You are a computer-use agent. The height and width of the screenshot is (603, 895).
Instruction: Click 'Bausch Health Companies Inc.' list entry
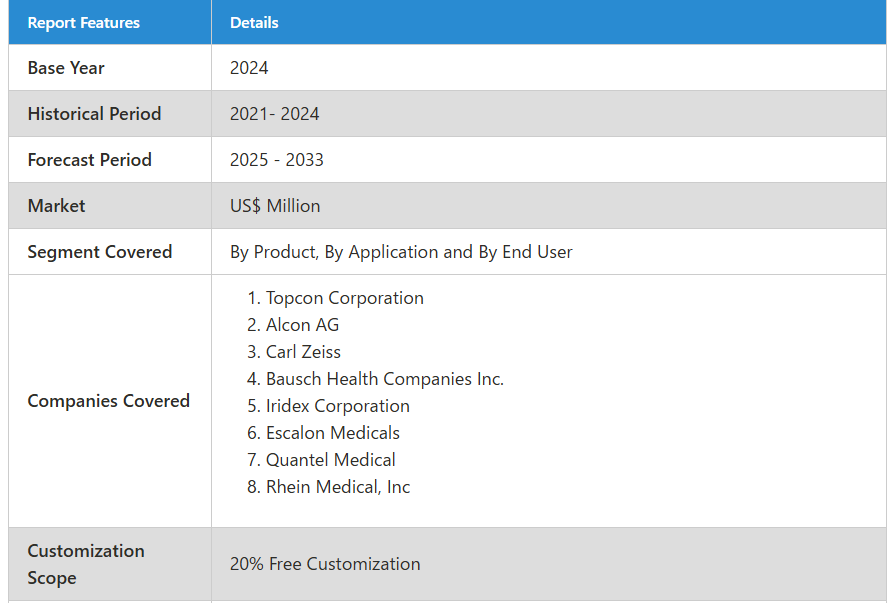click(x=385, y=379)
